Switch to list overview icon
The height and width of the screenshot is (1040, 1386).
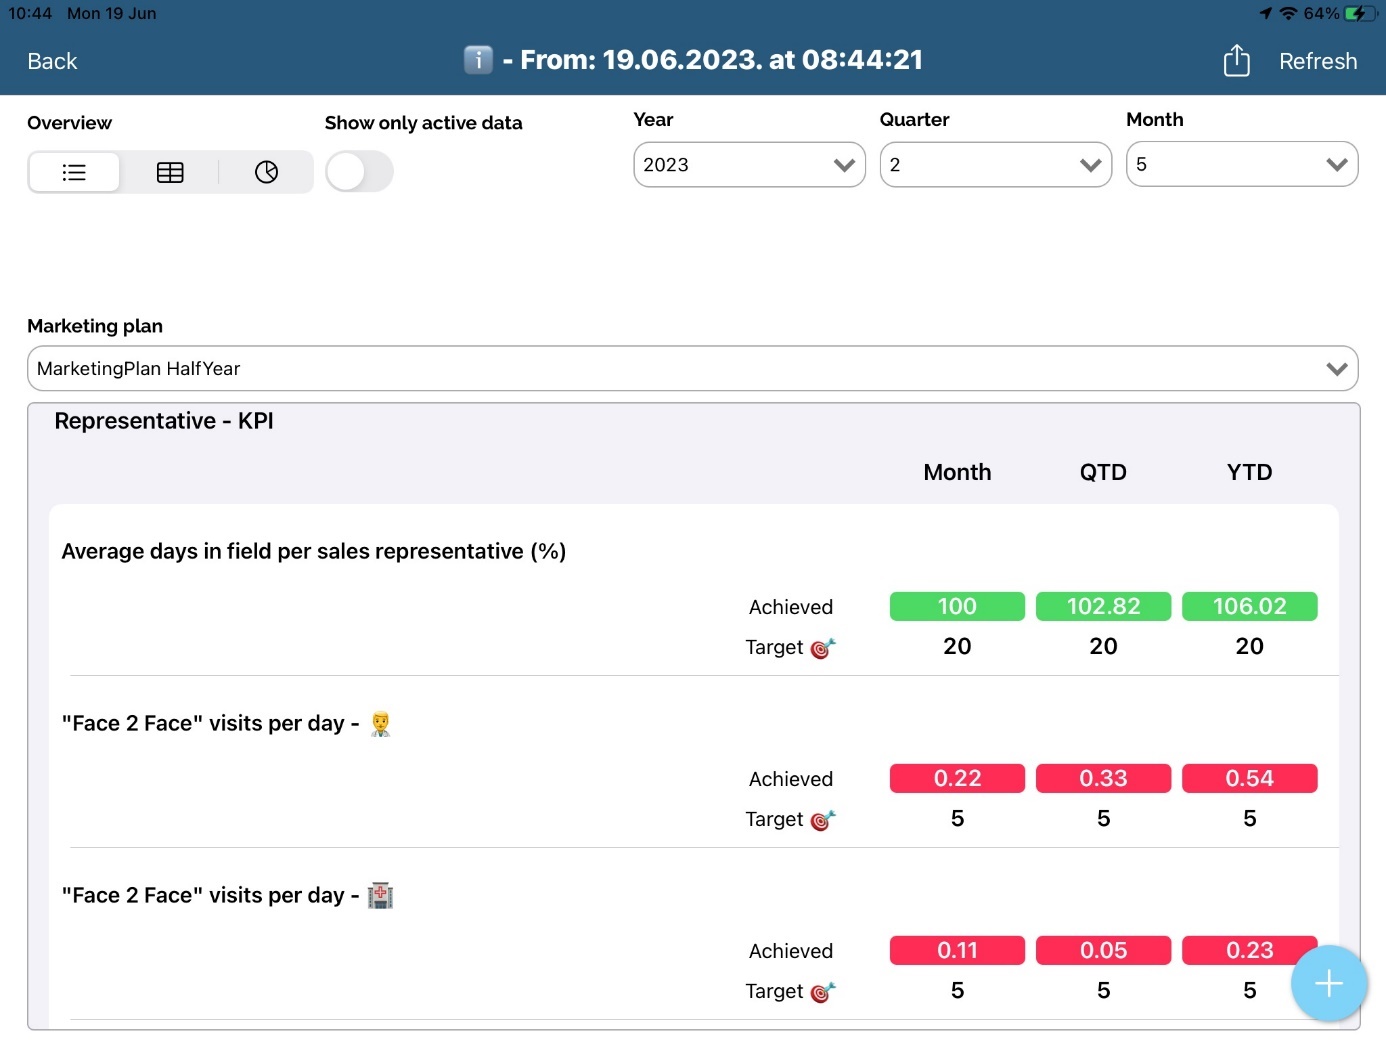[74, 172]
